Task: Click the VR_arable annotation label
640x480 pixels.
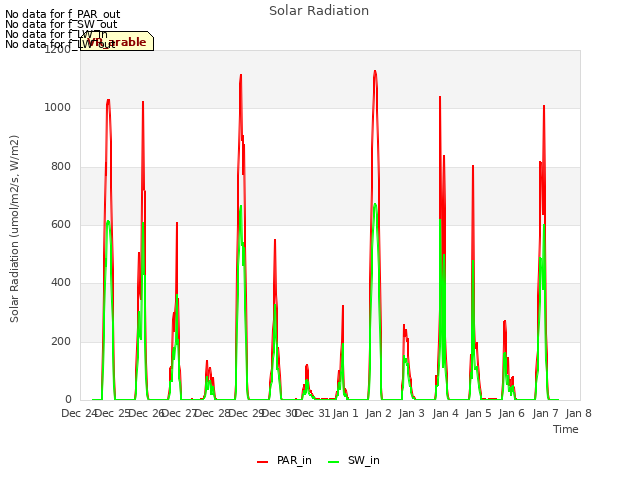Action: click(x=117, y=42)
